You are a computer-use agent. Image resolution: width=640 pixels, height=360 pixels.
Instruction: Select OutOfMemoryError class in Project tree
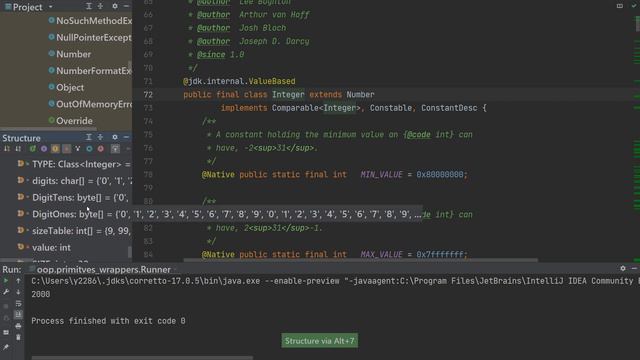90,104
